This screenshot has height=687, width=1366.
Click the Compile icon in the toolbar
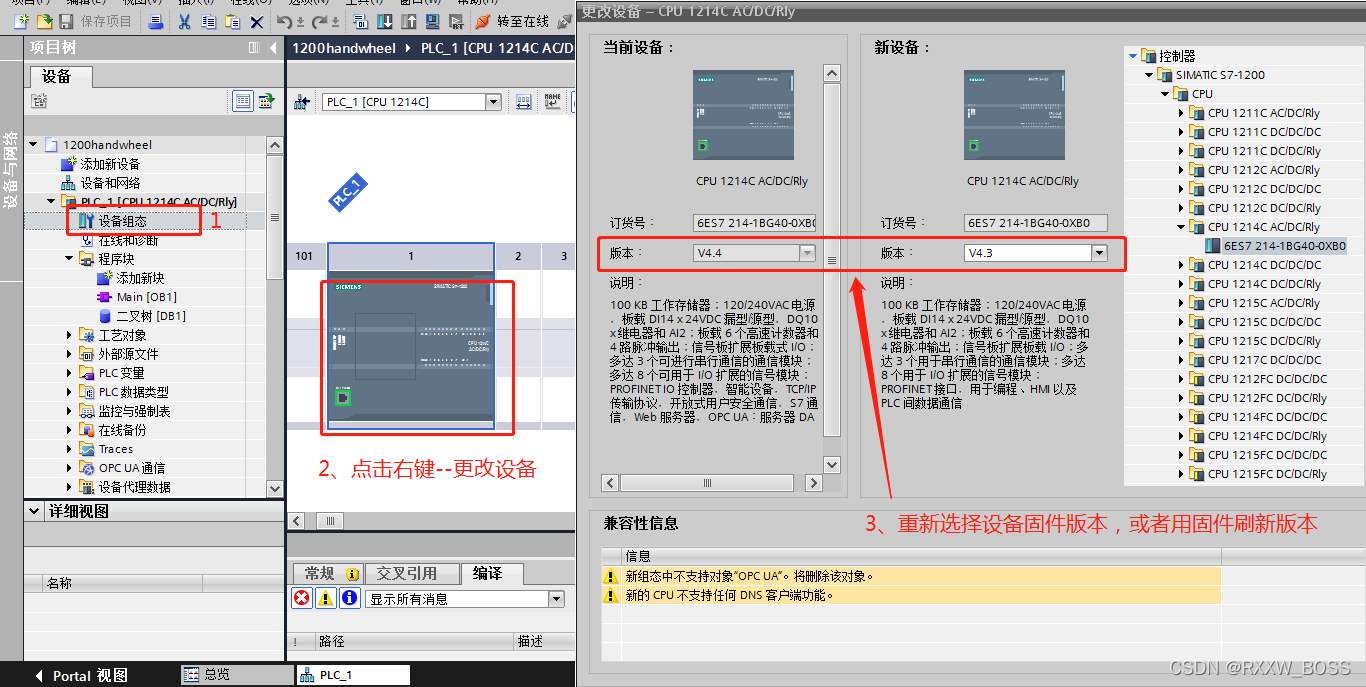click(360, 21)
